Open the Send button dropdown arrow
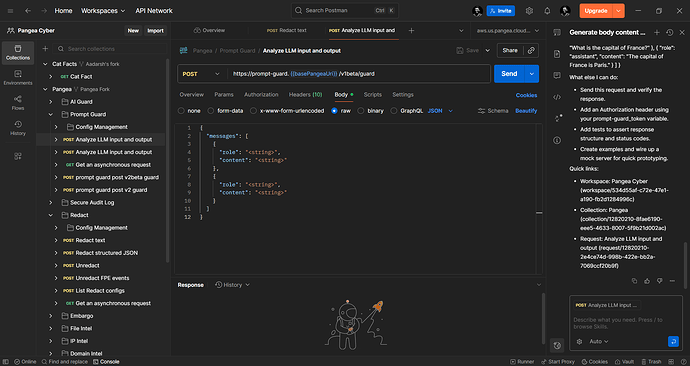Viewport: 690px width, 366px height. click(532, 74)
